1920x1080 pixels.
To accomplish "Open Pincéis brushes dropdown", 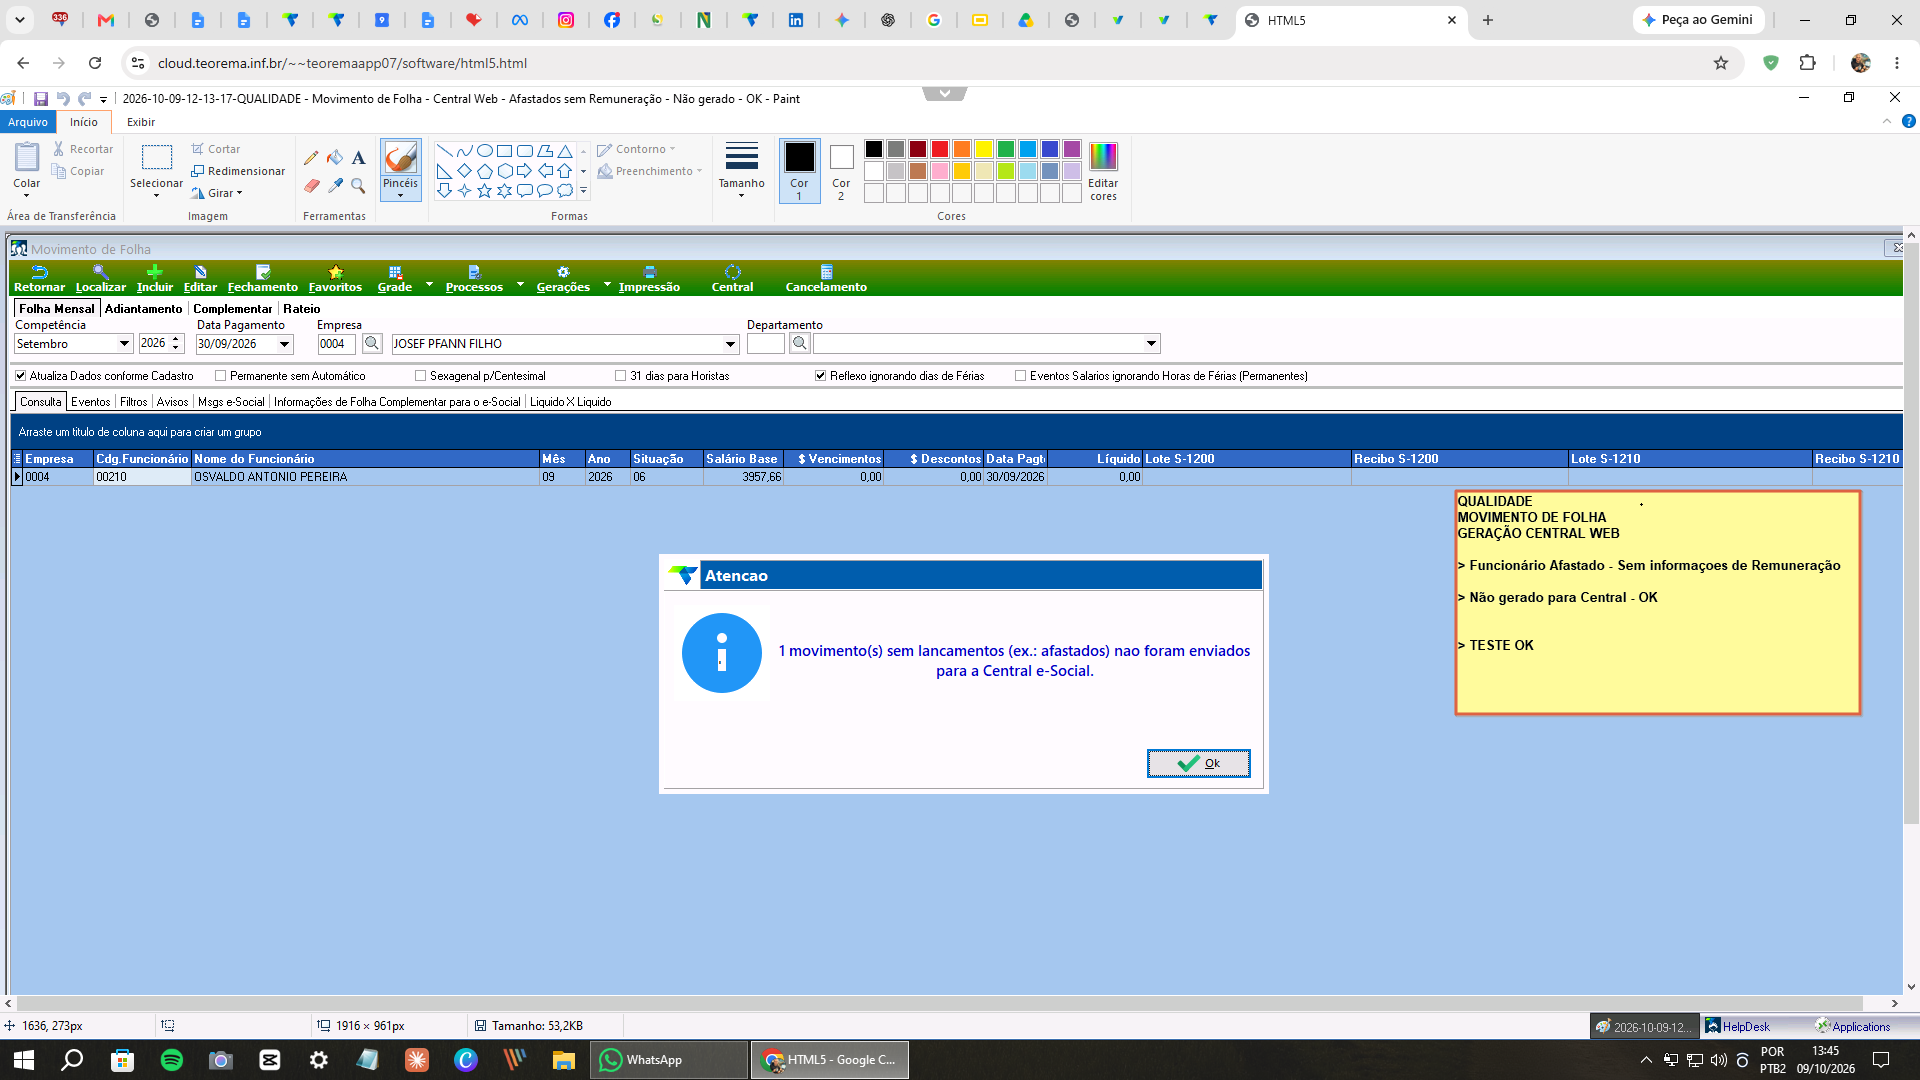I will [400, 190].
